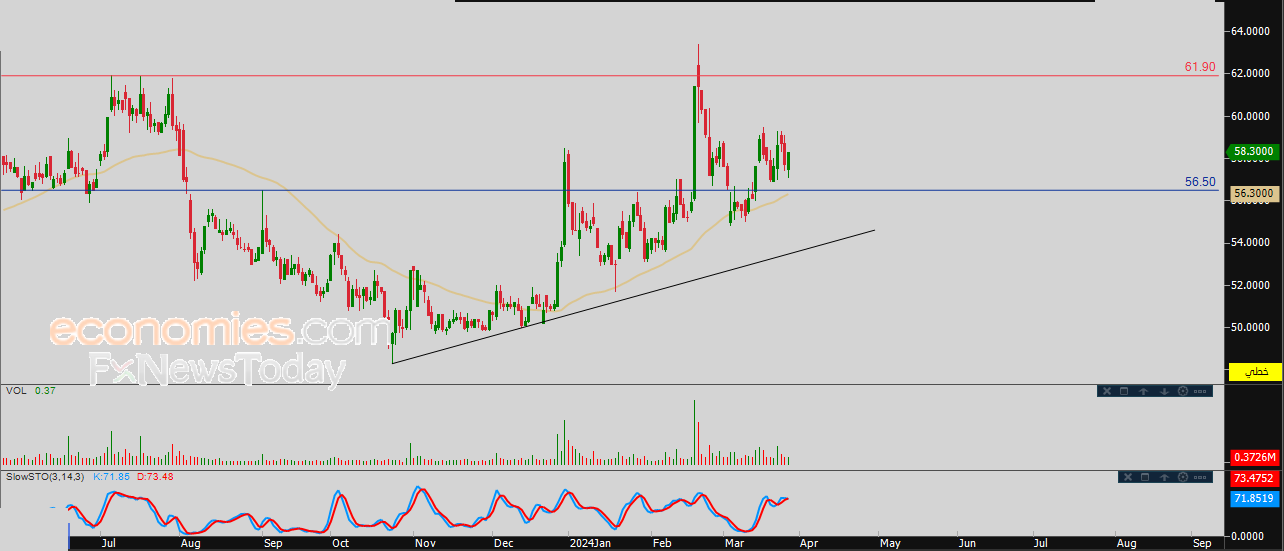This screenshot has height=551, width=1284.
Task: Click the Nov label on the time axis
Action: tap(425, 543)
